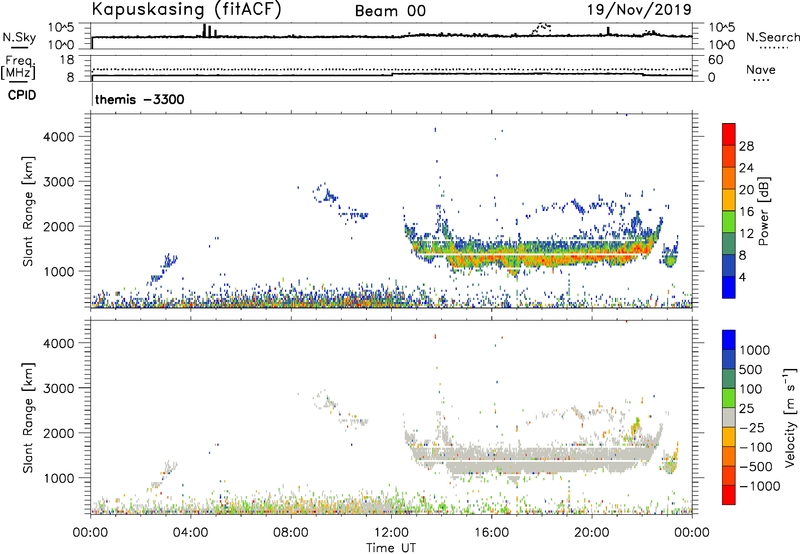Click the "16" value on Power colorbar
Viewport: 800px width, 554px height.
pyautogui.click(x=746, y=212)
